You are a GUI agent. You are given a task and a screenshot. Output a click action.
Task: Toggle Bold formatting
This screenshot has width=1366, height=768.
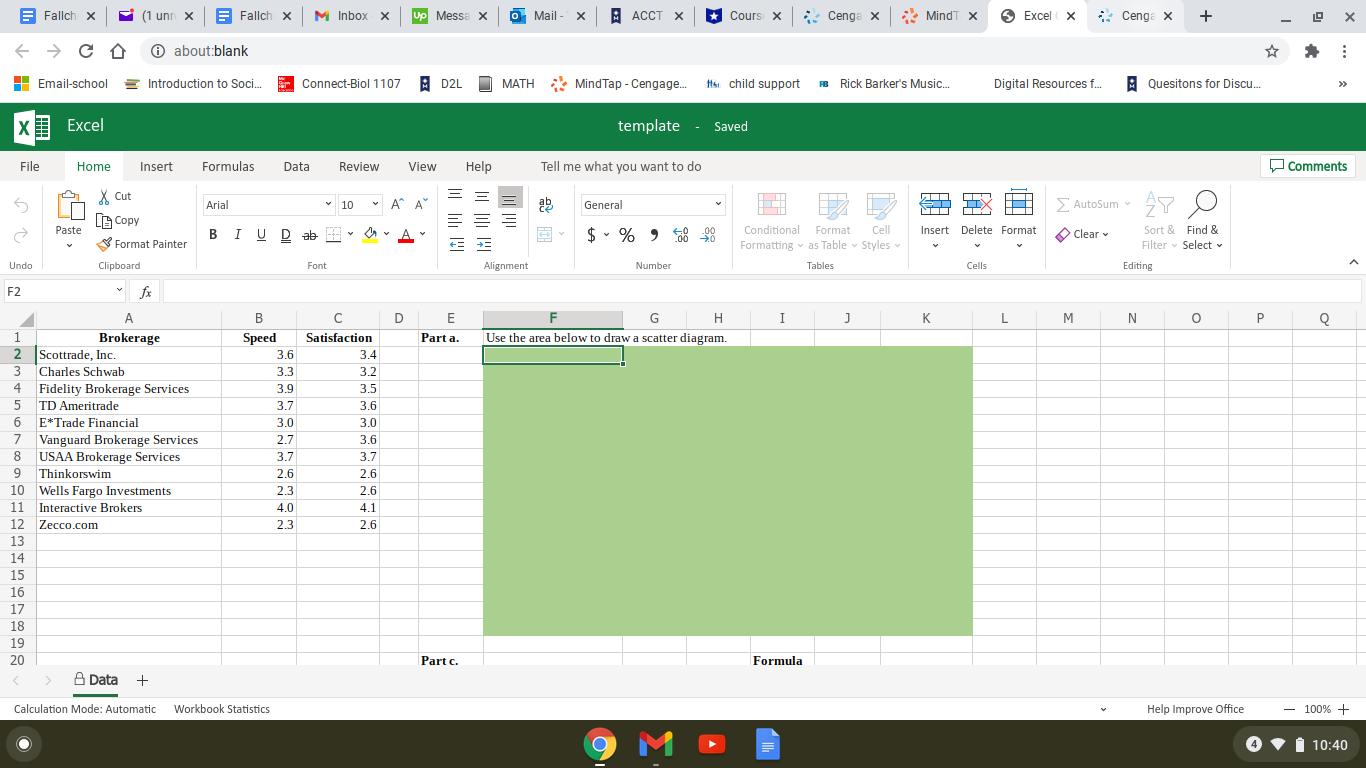213,234
